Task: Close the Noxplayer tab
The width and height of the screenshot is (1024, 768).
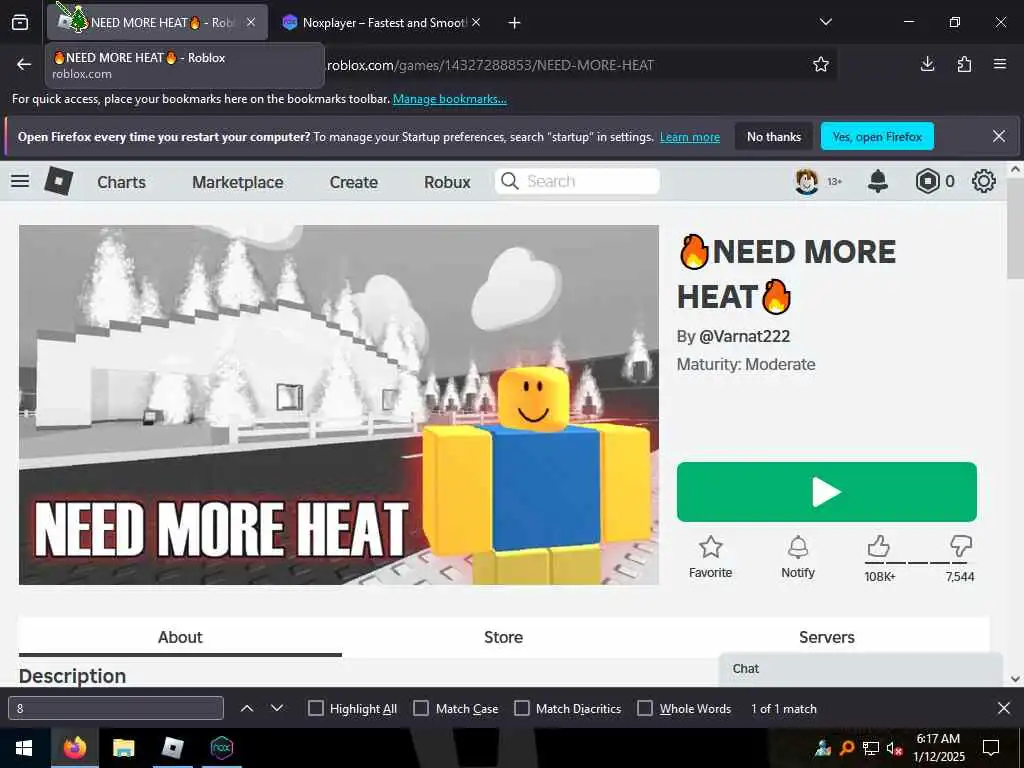Action: pos(476,22)
